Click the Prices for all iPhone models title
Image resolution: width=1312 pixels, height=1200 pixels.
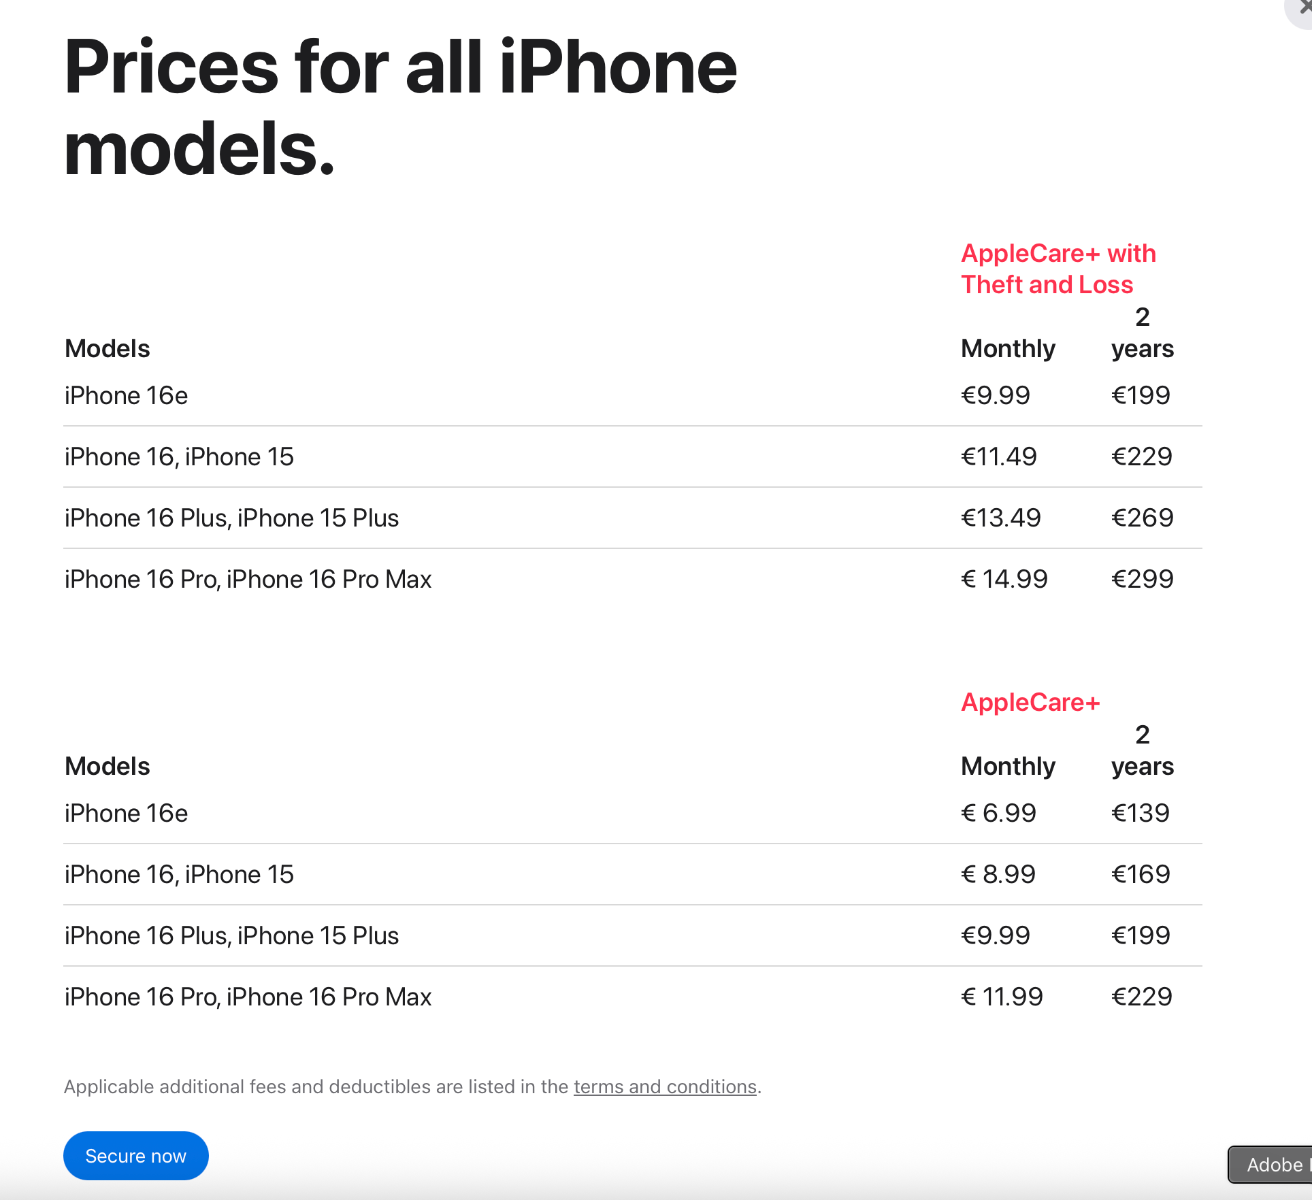400,108
